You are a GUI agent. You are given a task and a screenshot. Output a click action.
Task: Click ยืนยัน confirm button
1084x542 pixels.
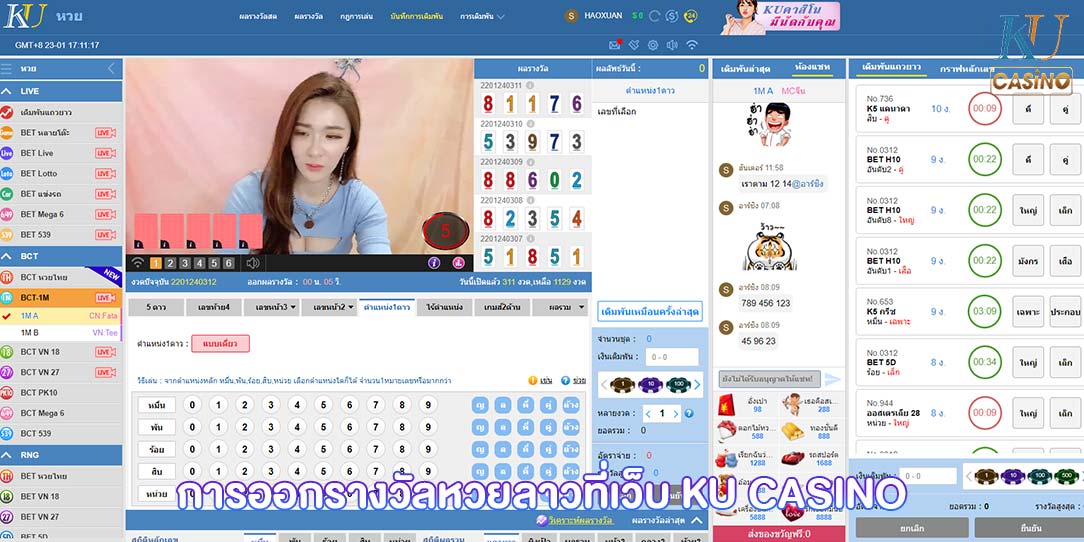[x=1030, y=528]
